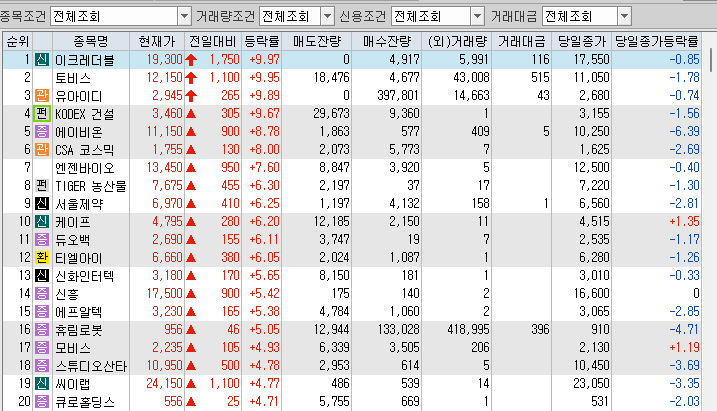The image size is (717, 411).
Task: Select stock name 신흥
Action: [x=67, y=294]
